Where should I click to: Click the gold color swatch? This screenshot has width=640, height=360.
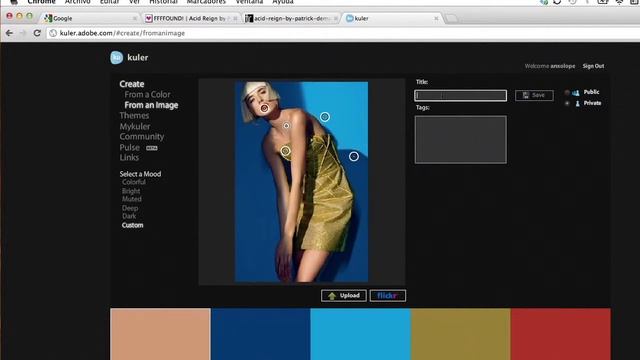pyautogui.click(x=461, y=334)
